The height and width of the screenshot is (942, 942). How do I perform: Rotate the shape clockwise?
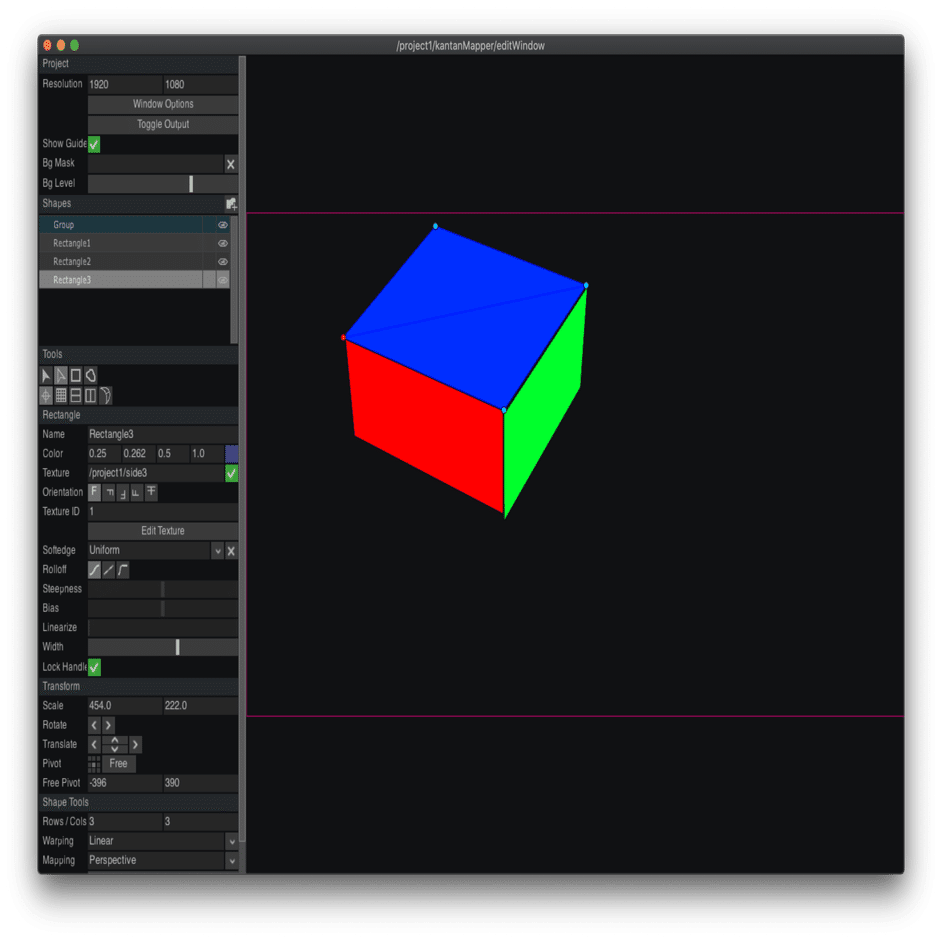click(108, 725)
